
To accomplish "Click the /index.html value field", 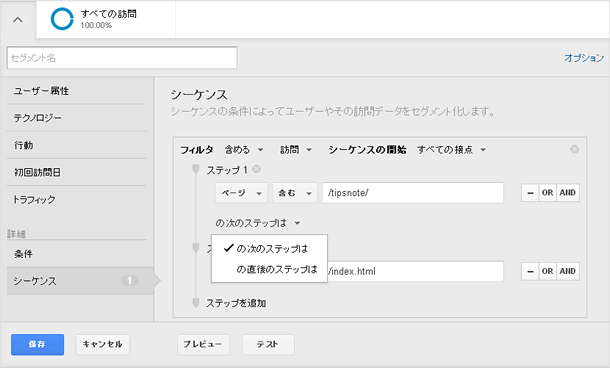I will click(x=415, y=271).
